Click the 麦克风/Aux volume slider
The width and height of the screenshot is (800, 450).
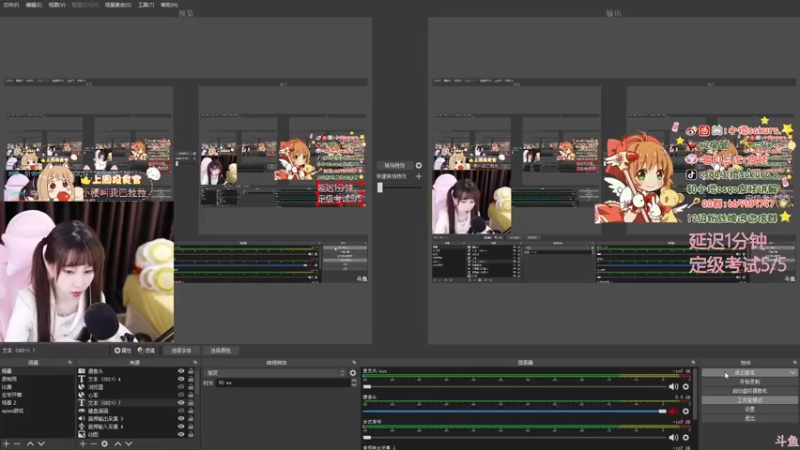(x=515, y=387)
